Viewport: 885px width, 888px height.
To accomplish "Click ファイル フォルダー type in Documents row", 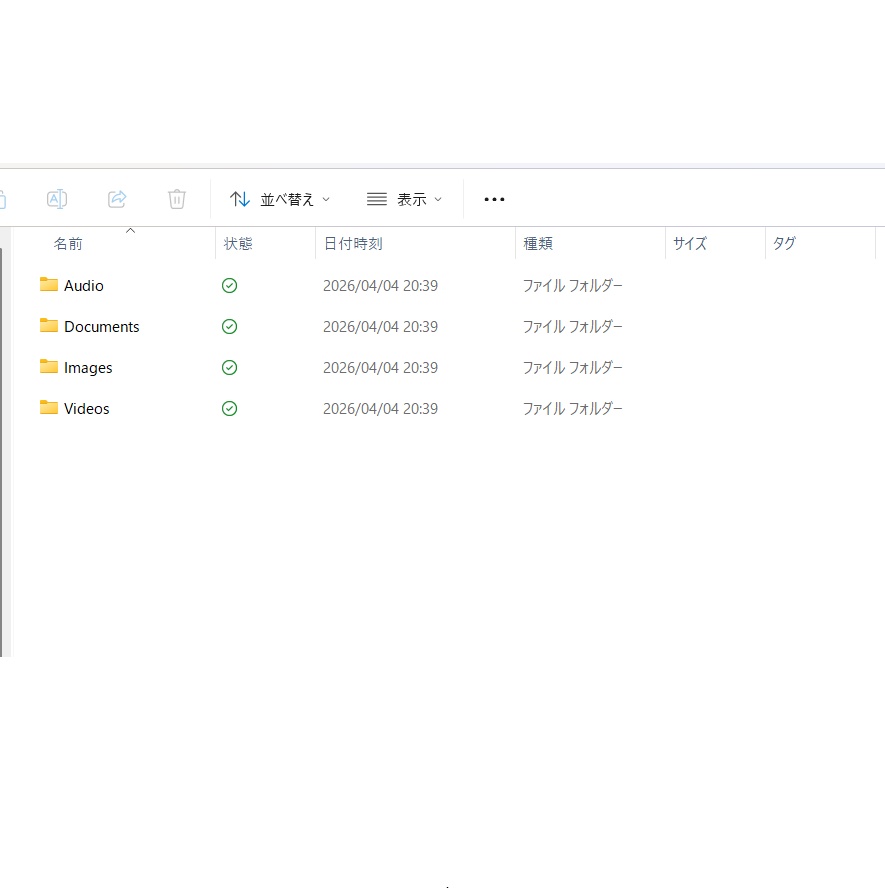I will point(572,327).
